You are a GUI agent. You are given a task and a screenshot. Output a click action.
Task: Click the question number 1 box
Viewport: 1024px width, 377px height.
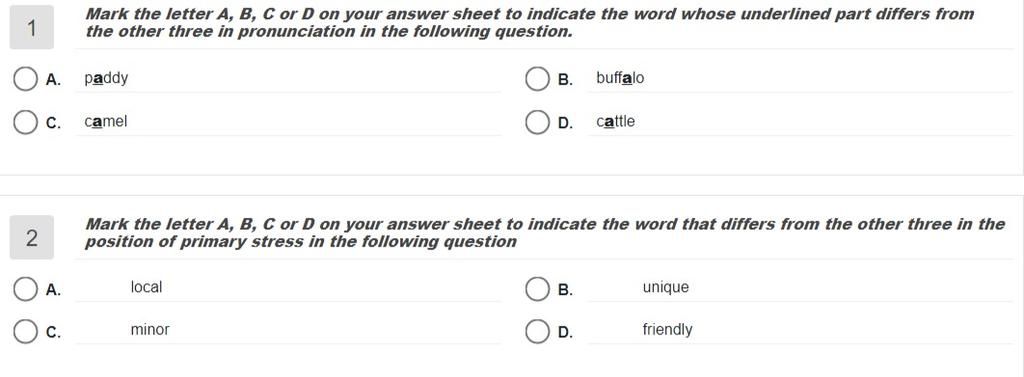[31, 27]
